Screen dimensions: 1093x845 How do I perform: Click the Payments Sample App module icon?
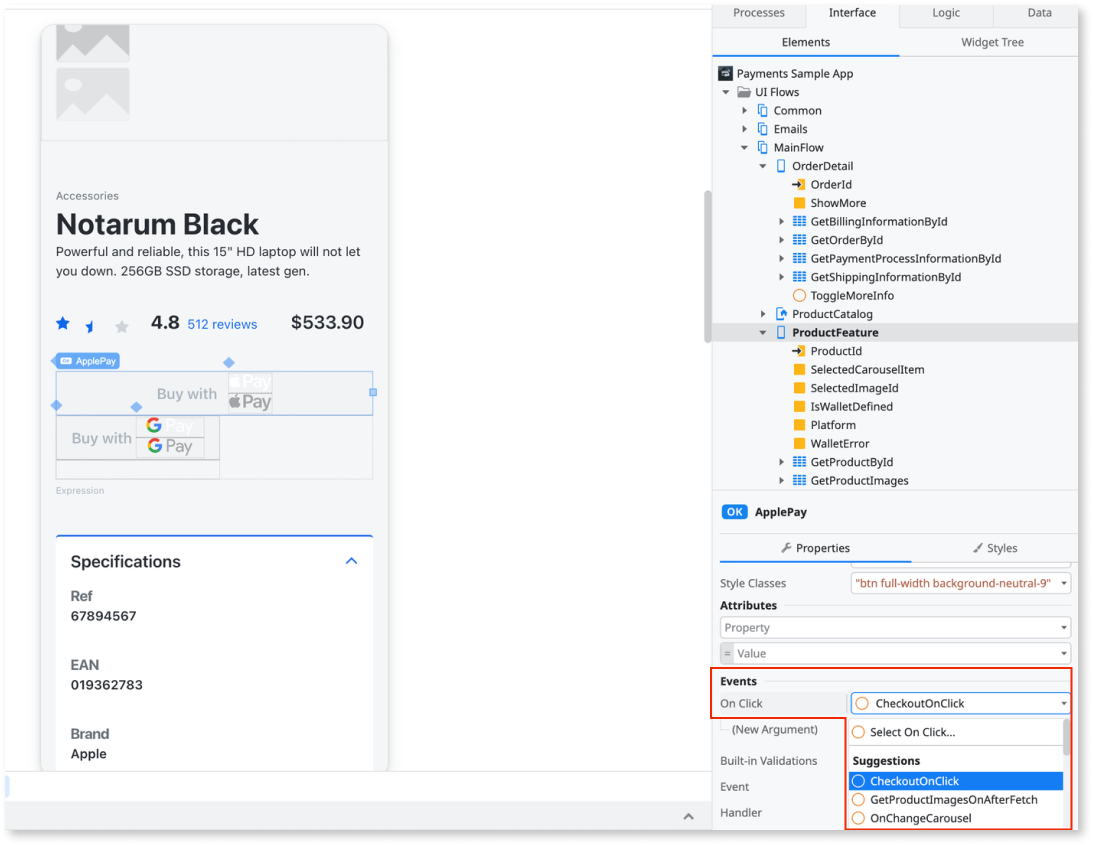724,72
